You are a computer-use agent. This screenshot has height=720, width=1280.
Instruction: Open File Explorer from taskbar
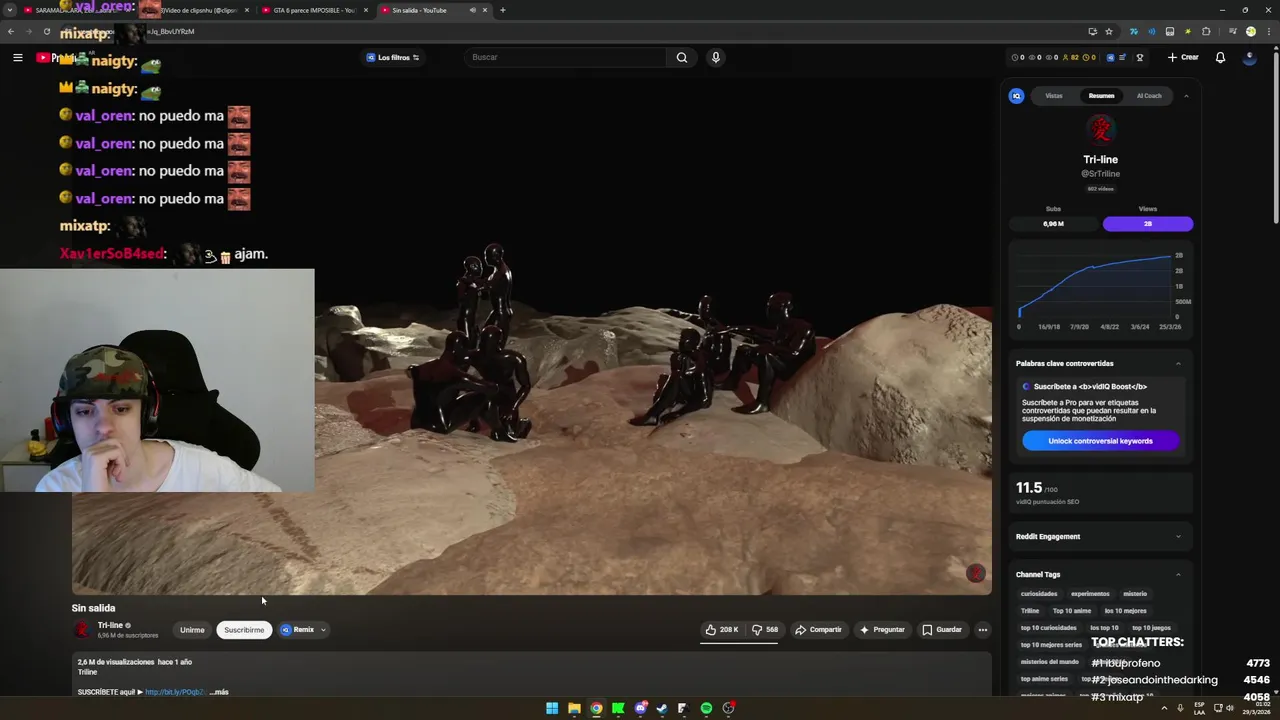pyautogui.click(x=574, y=708)
